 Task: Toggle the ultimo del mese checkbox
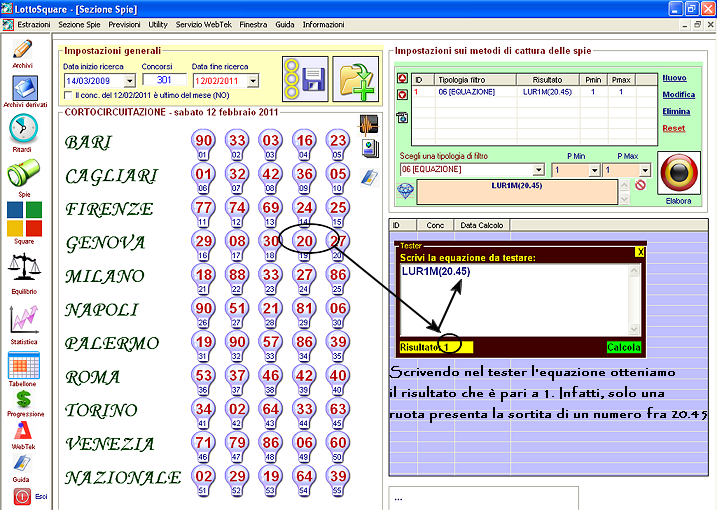(x=68, y=95)
